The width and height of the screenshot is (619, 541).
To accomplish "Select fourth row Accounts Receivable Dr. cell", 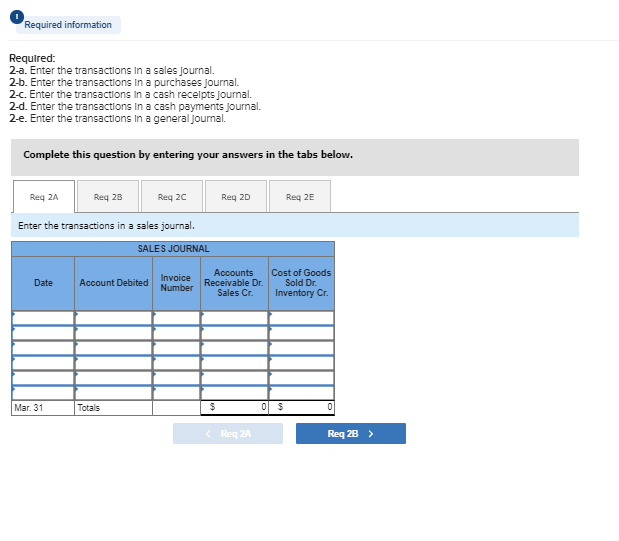I will [234, 363].
